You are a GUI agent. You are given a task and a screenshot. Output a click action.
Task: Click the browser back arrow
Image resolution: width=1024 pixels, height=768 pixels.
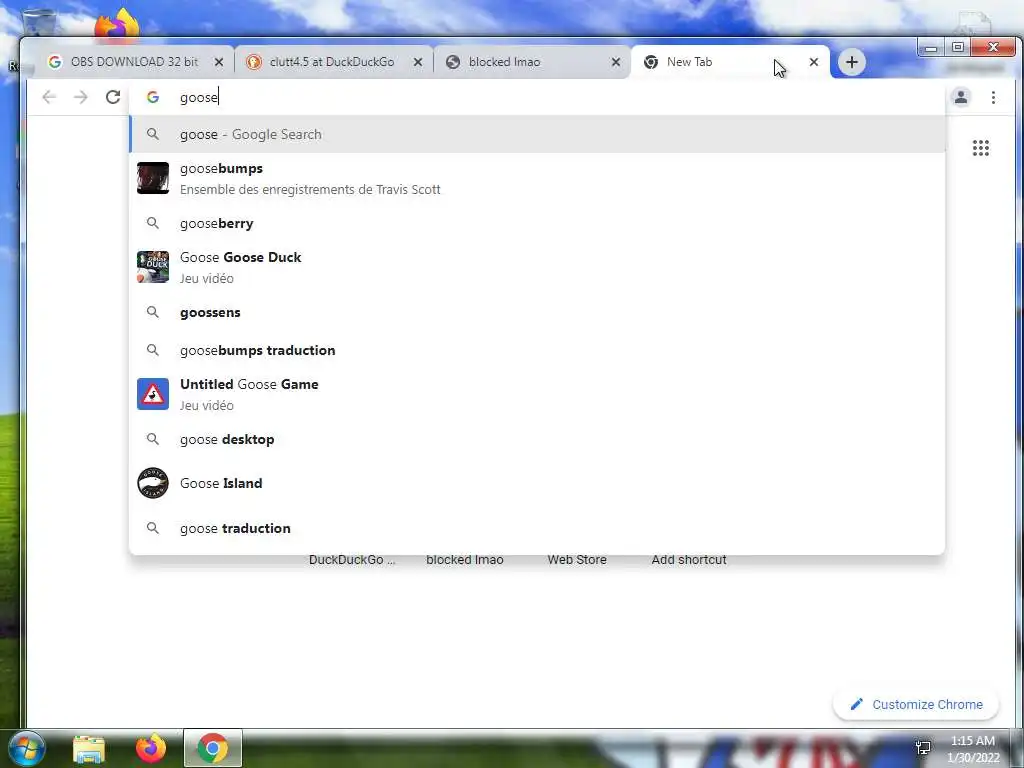(49, 97)
